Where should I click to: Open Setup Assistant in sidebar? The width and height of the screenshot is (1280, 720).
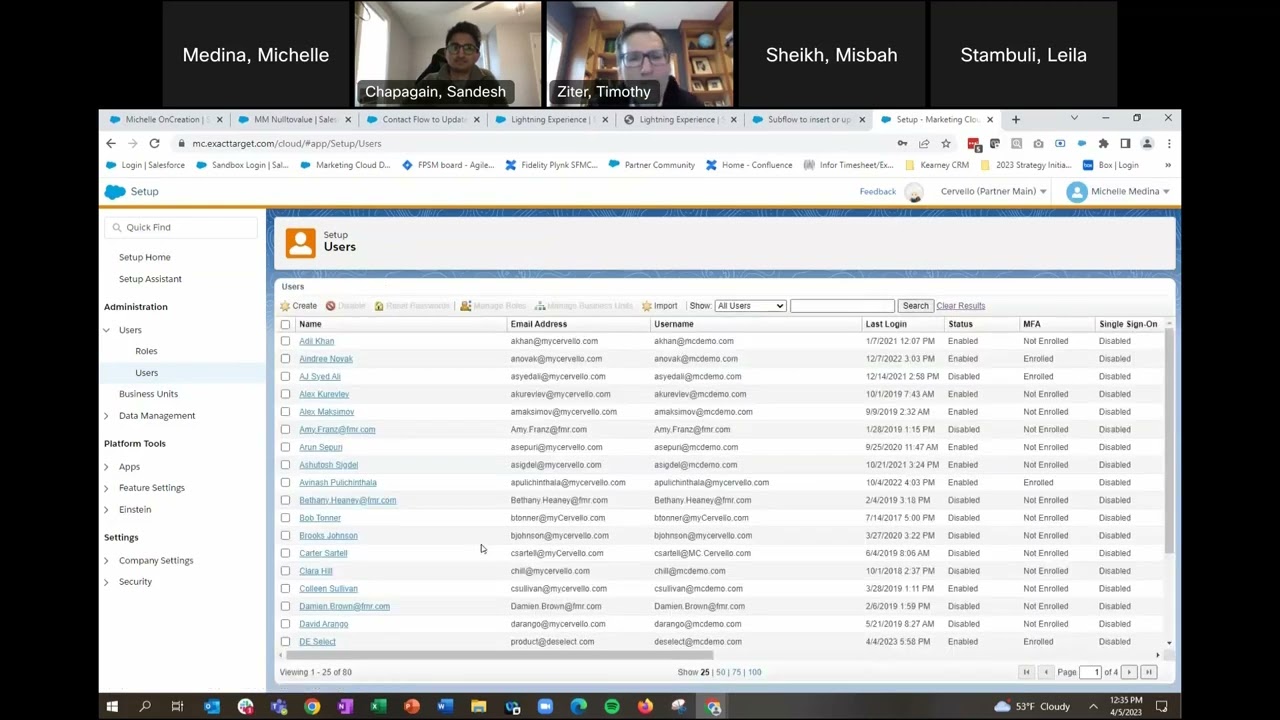(150, 279)
